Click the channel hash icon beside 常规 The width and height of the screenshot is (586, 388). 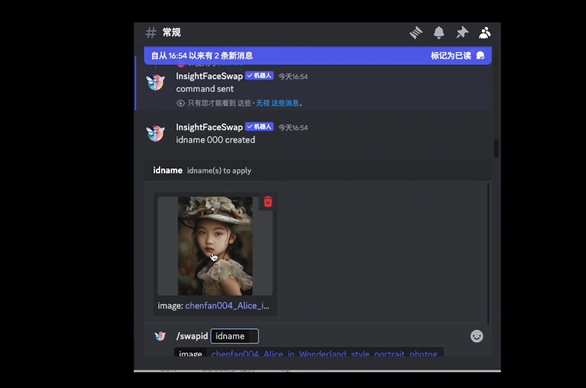point(151,33)
